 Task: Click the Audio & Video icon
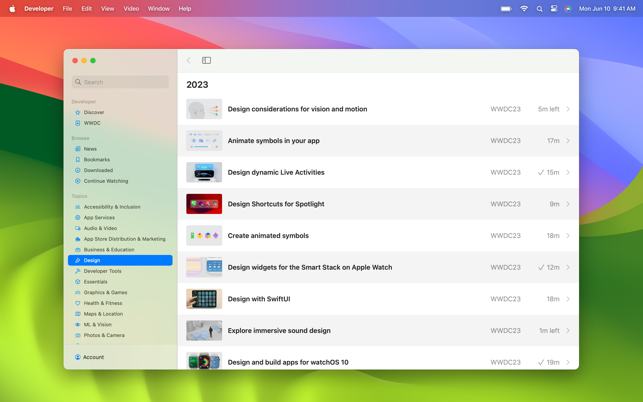pos(78,228)
